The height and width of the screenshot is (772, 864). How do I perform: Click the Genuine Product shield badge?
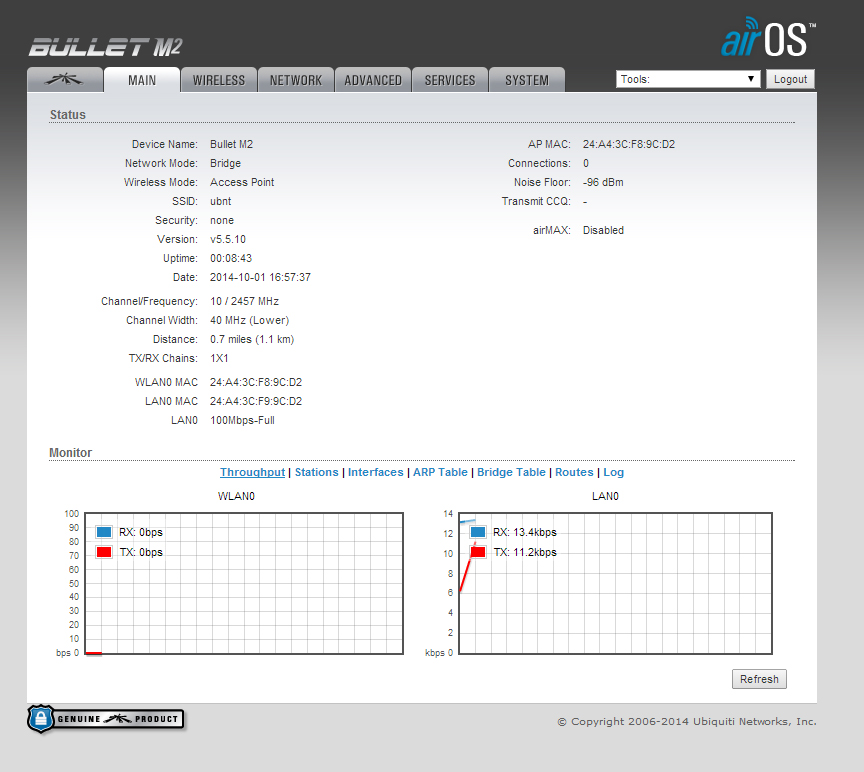point(105,719)
